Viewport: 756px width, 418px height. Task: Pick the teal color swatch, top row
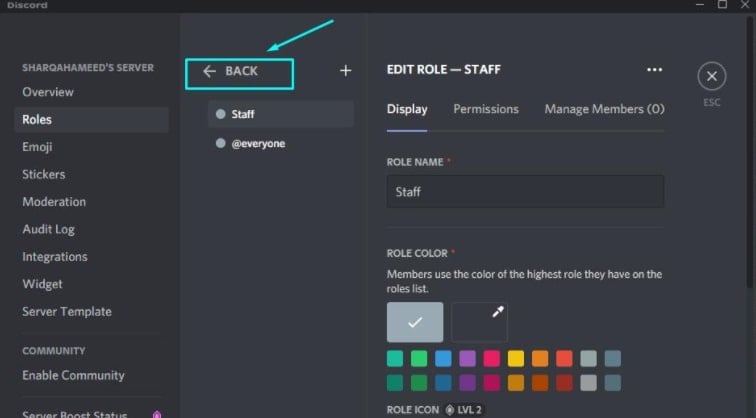[395, 359]
